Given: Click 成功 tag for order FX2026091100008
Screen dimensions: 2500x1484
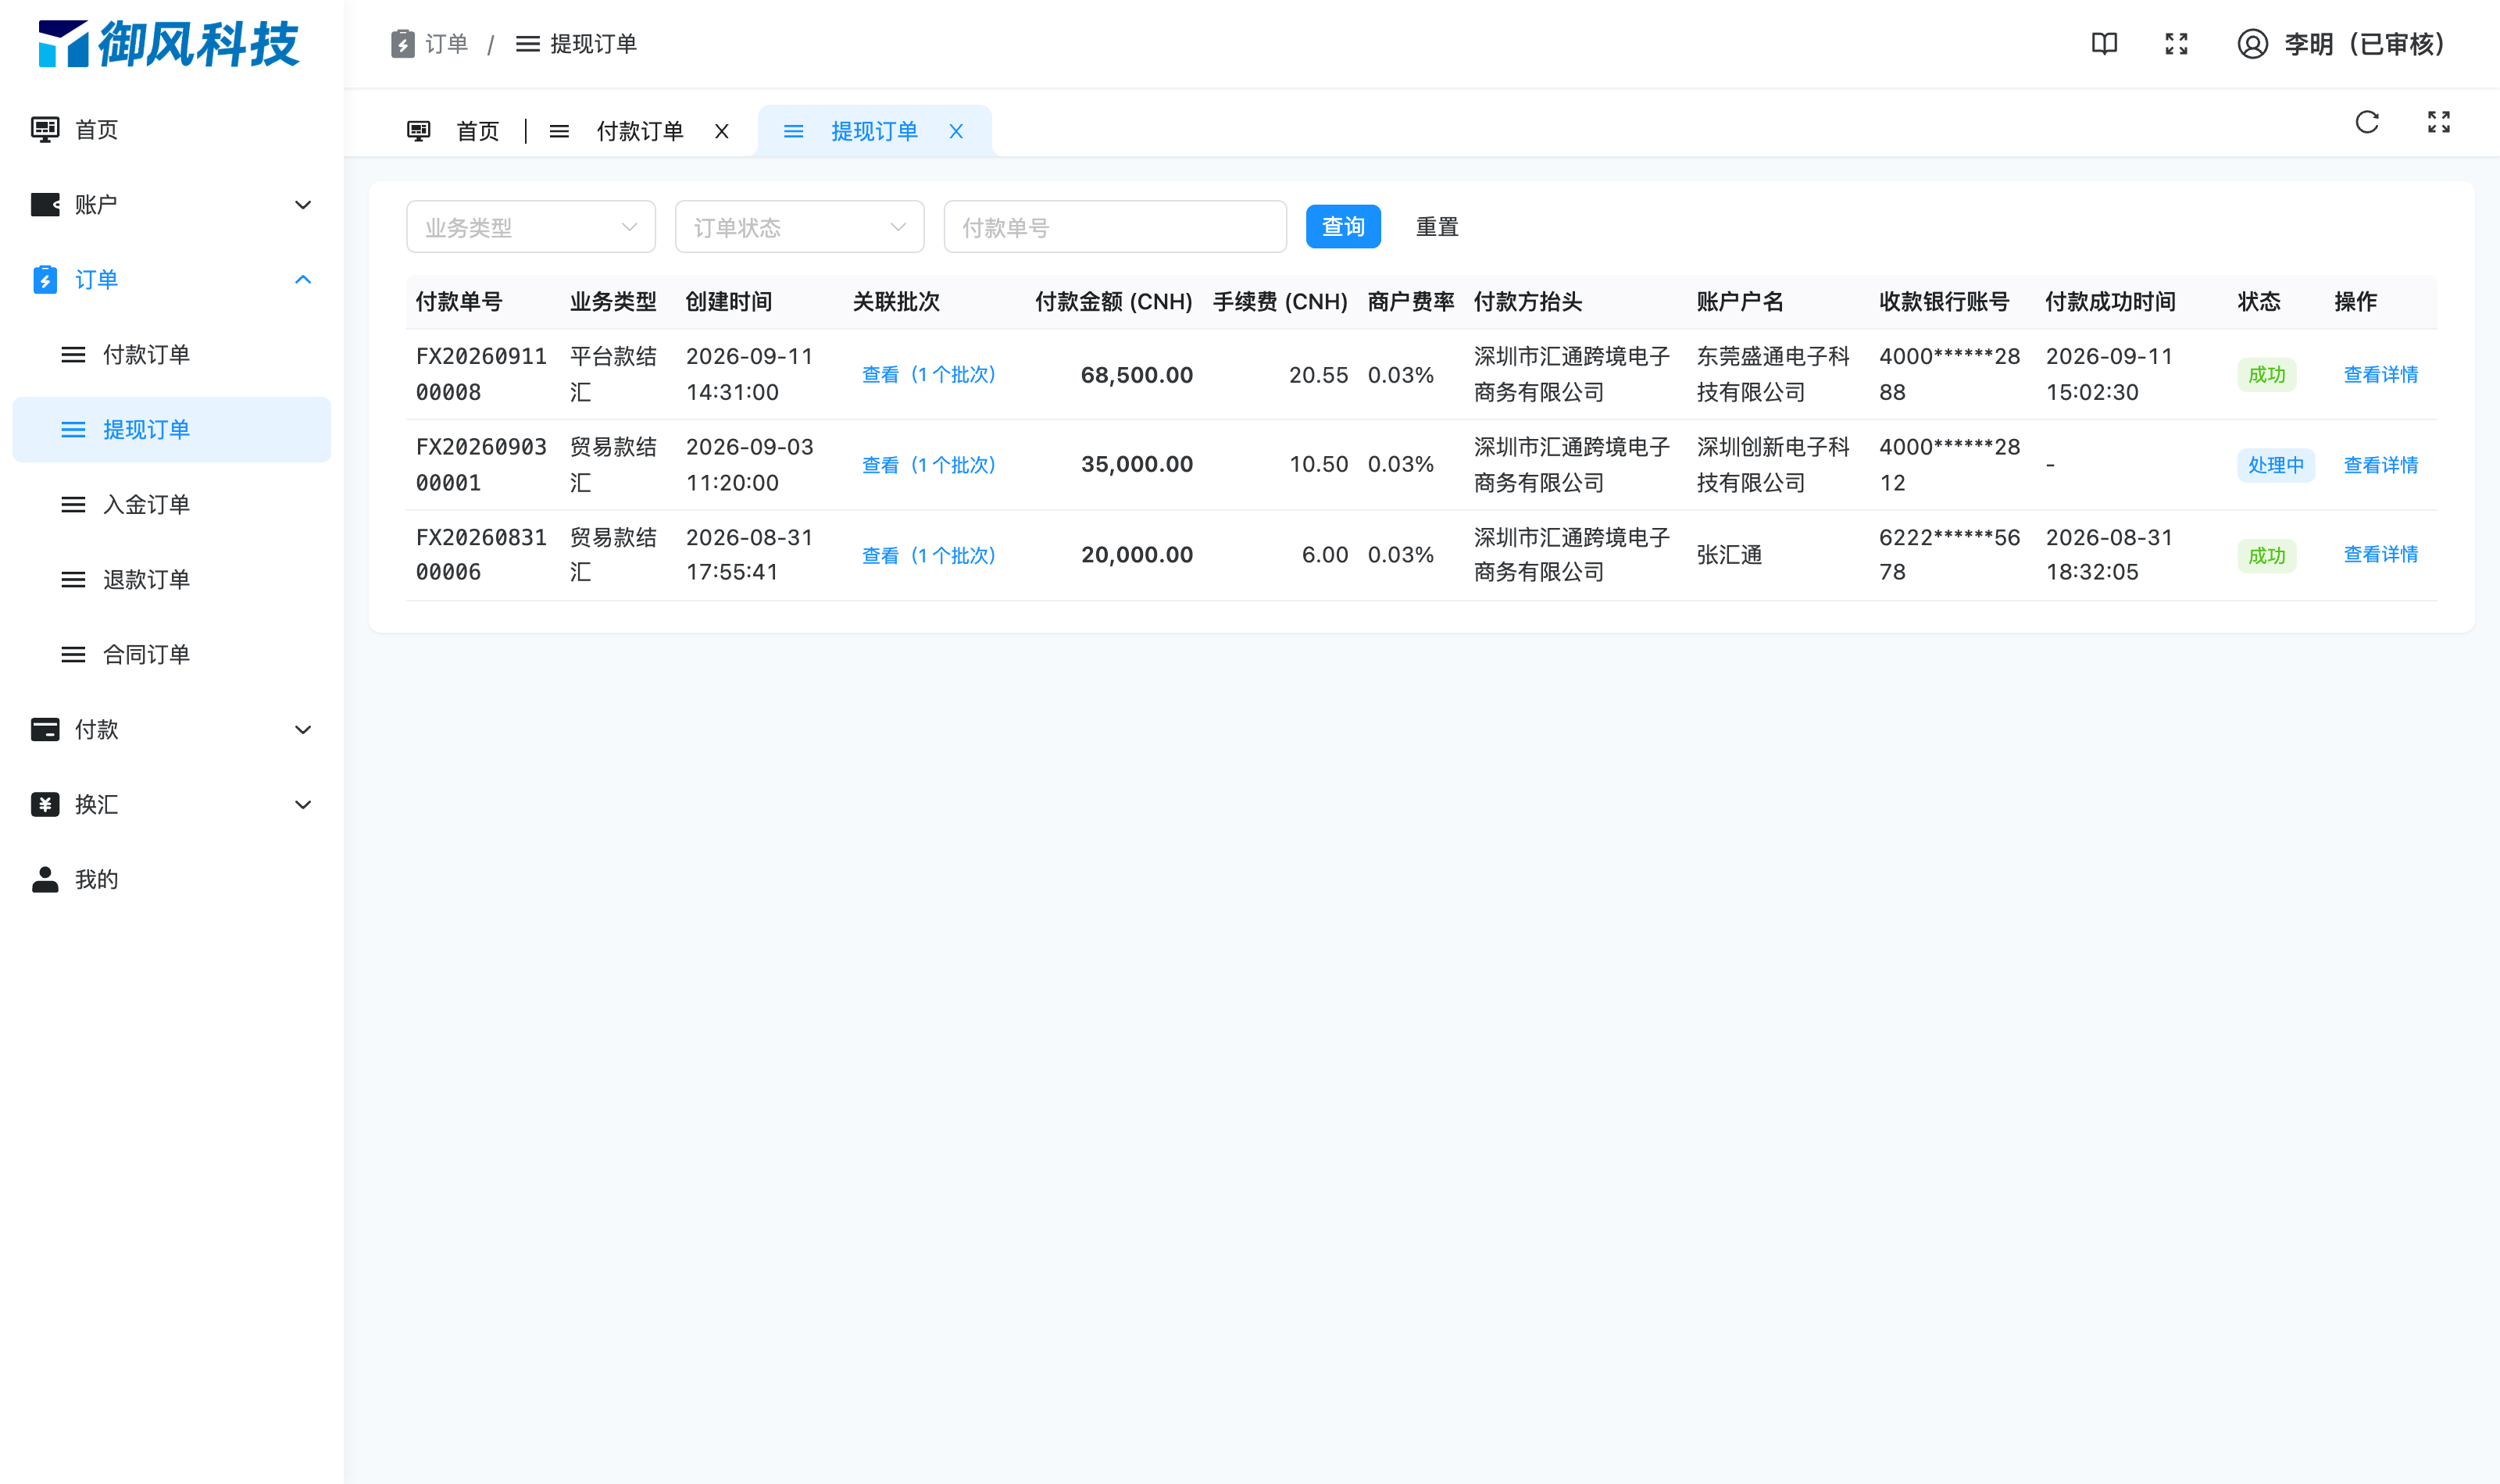Looking at the screenshot, I should [x=2266, y=375].
